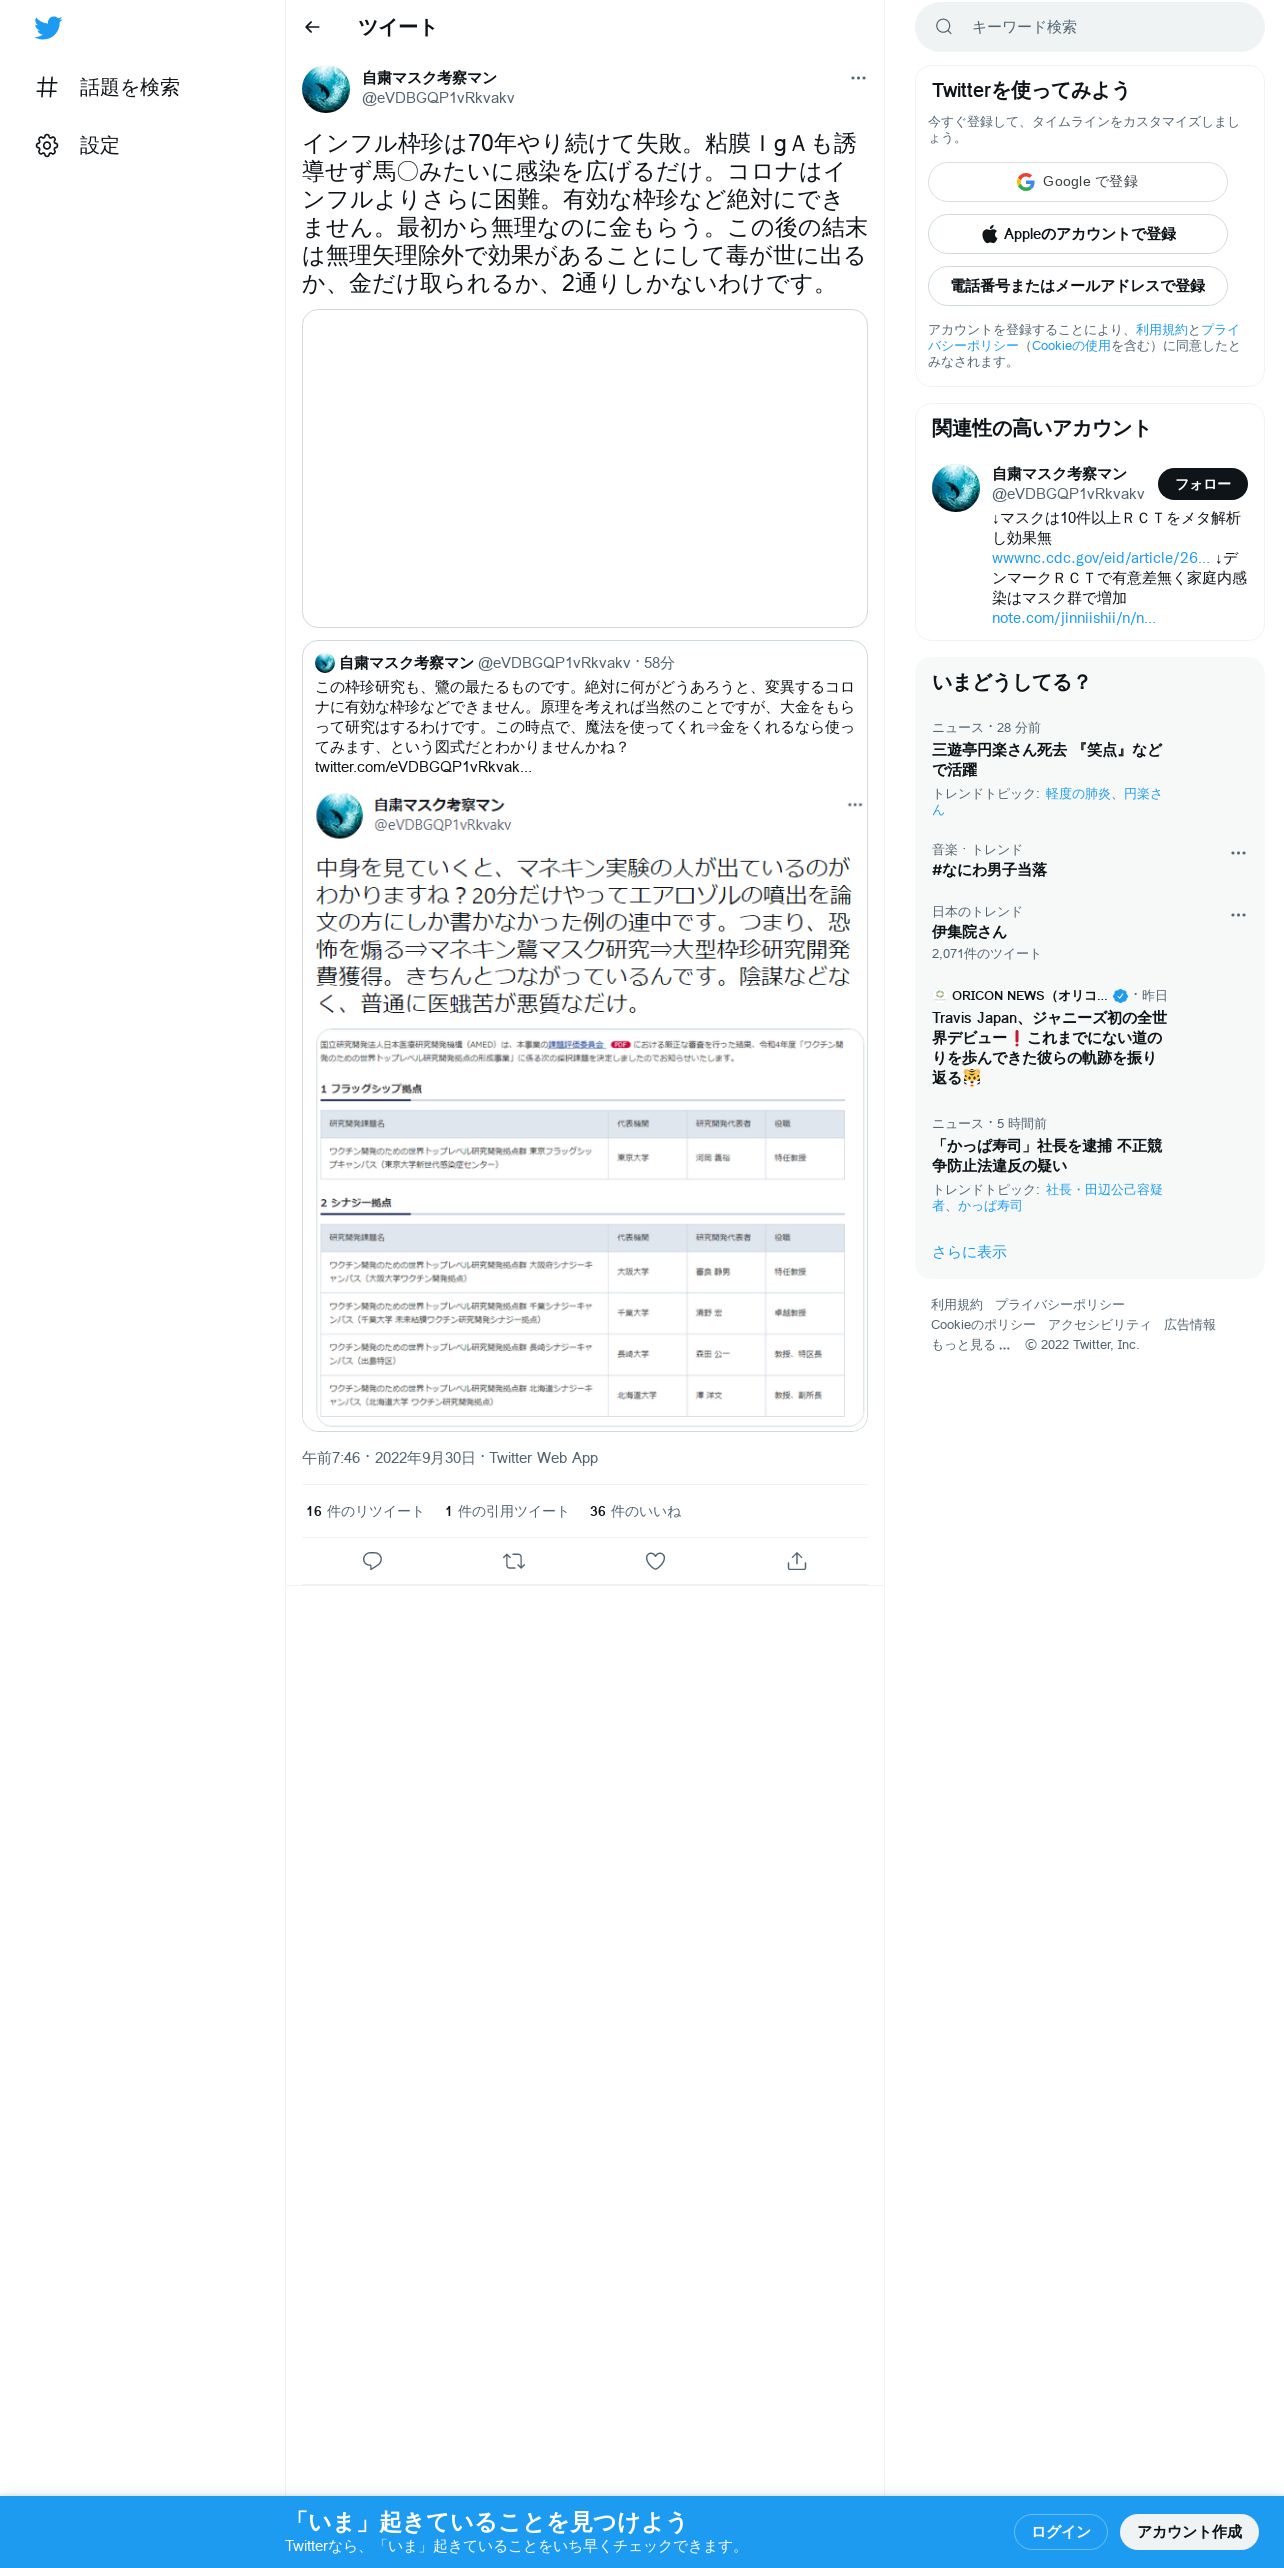Open related account name 自粛マスク考察マン
Image resolution: width=1284 pixels, height=2568 pixels.
(1059, 474)
